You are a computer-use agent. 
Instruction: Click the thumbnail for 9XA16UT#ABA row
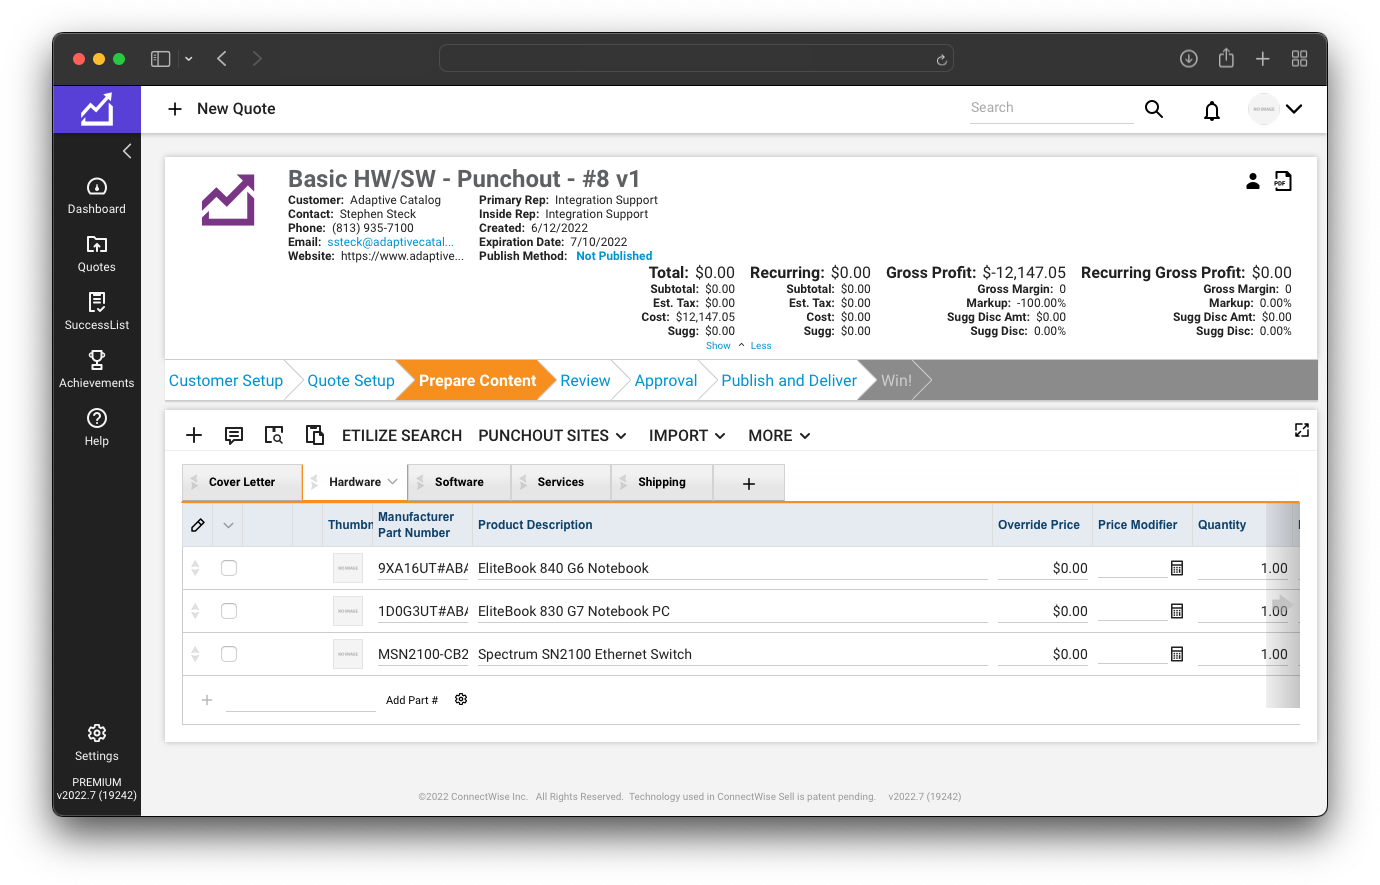(348, 568)
